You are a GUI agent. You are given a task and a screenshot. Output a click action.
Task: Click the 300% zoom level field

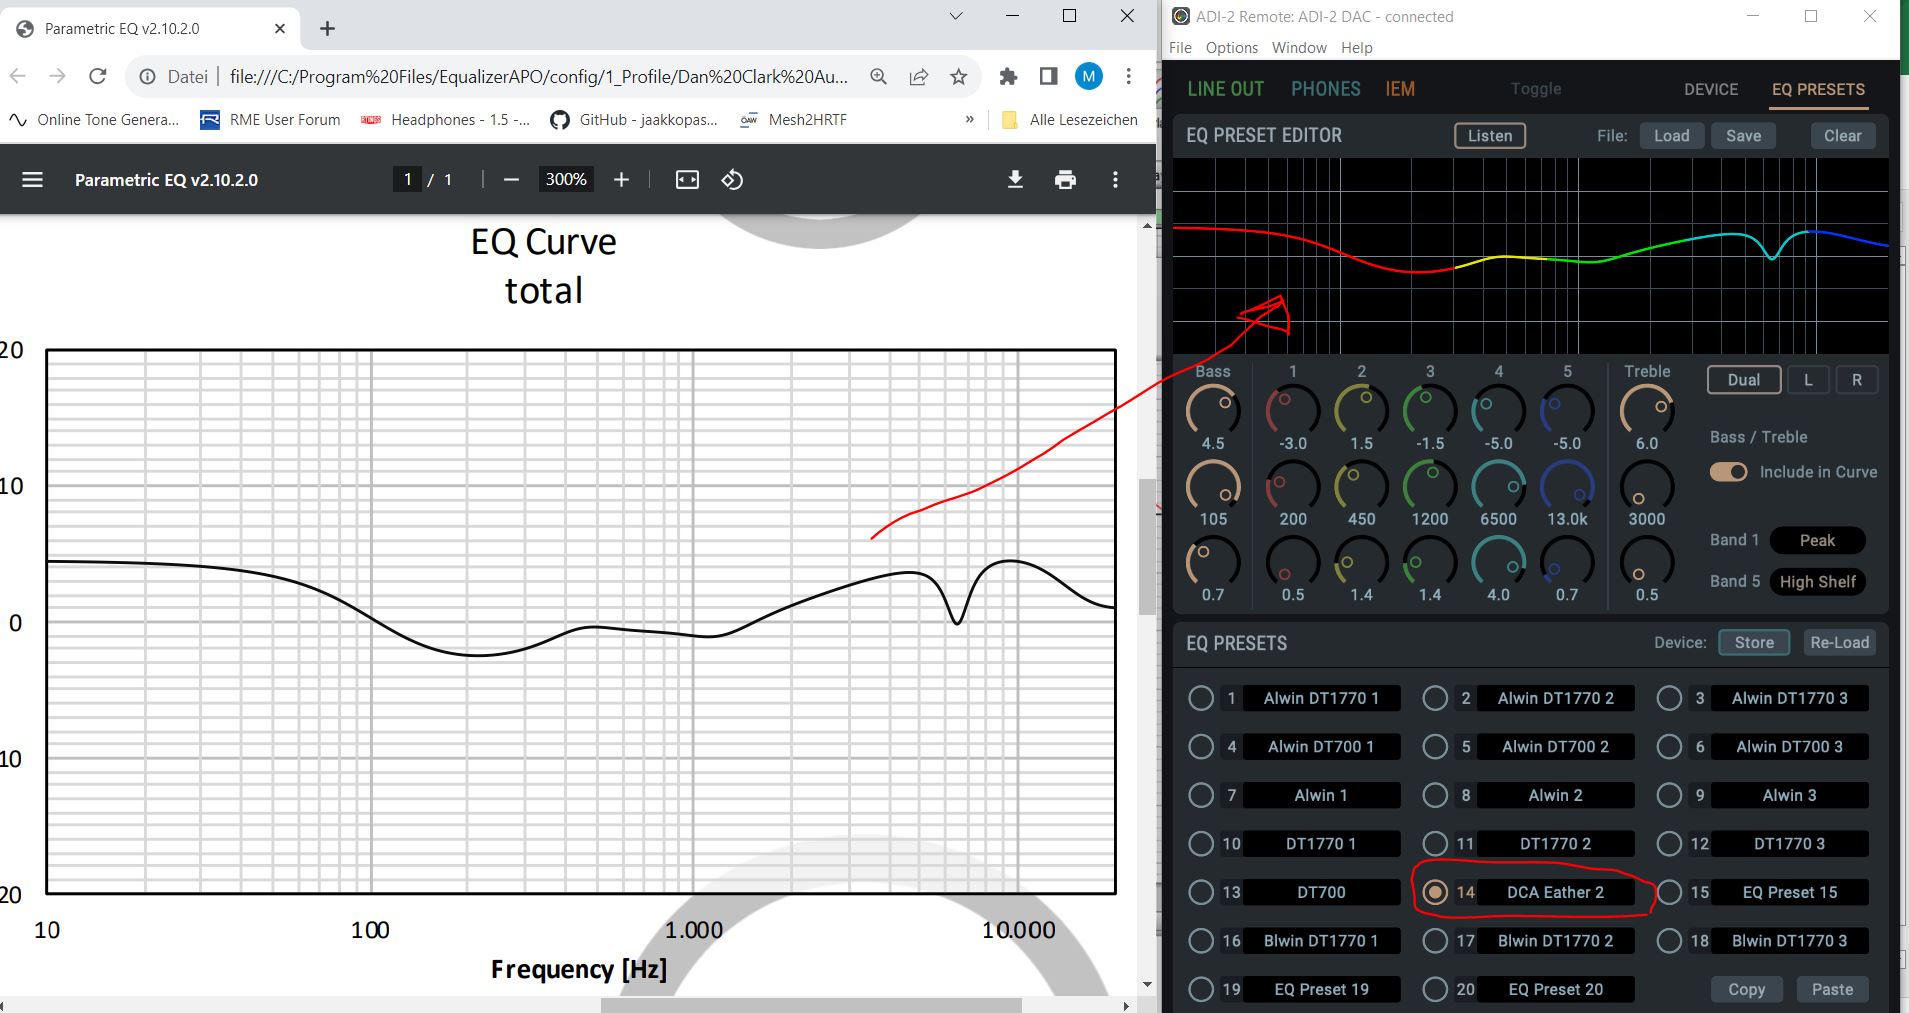coord(566,180)
